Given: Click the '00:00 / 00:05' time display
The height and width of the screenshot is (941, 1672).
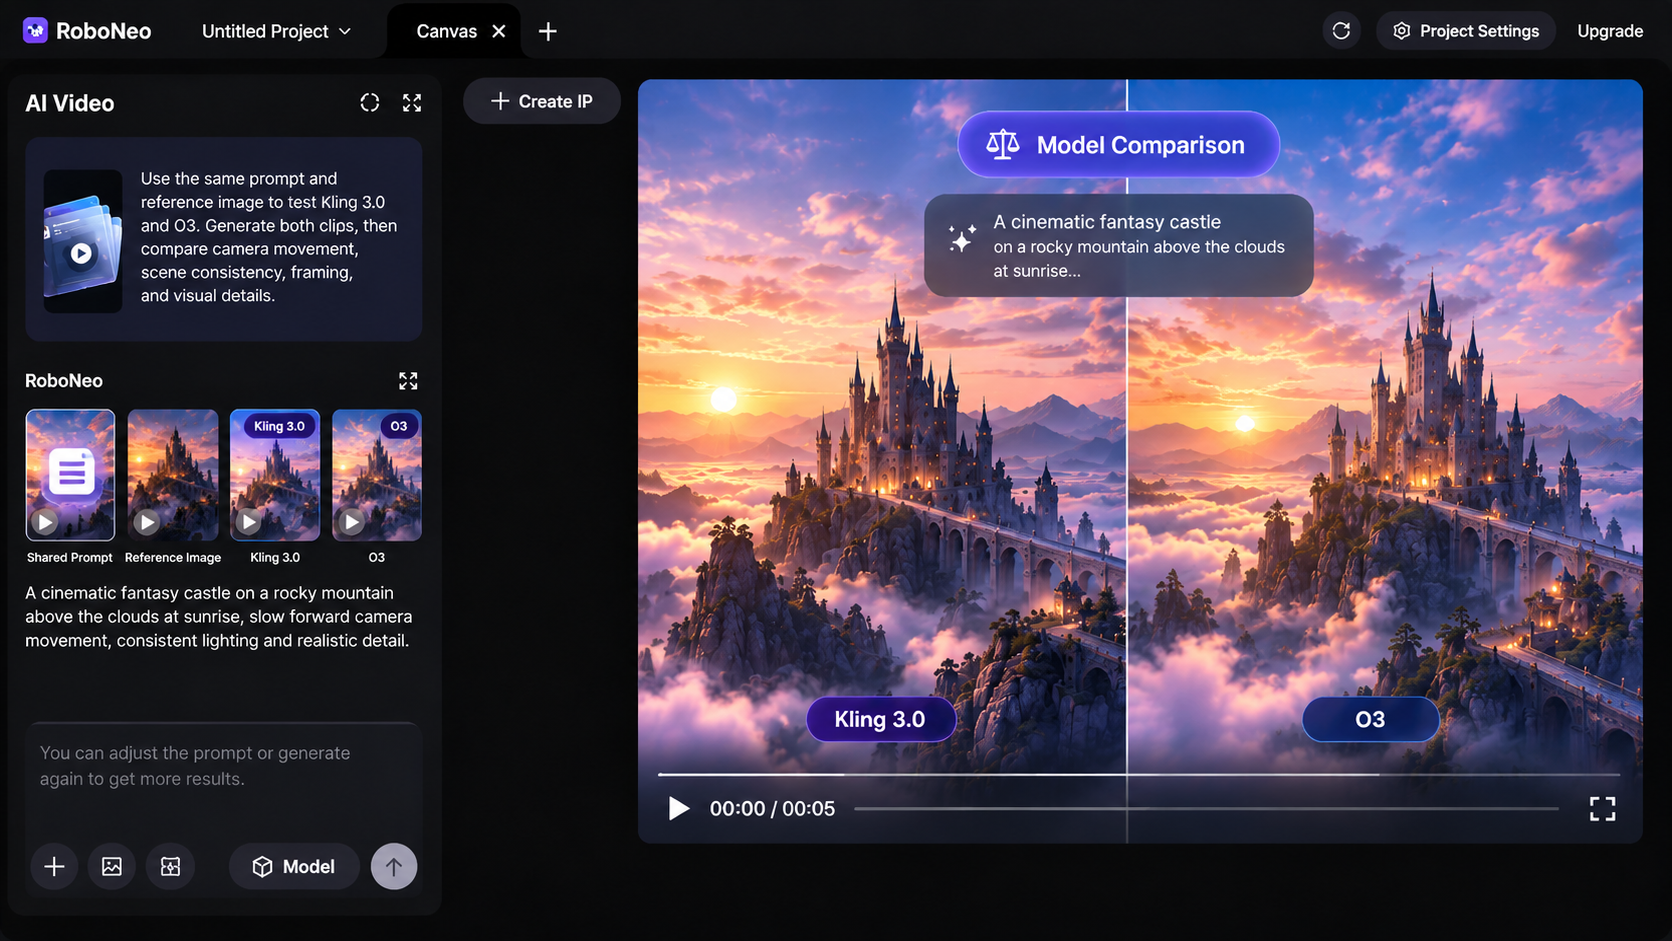Looking at the screenshot, I should click(772, 808).
